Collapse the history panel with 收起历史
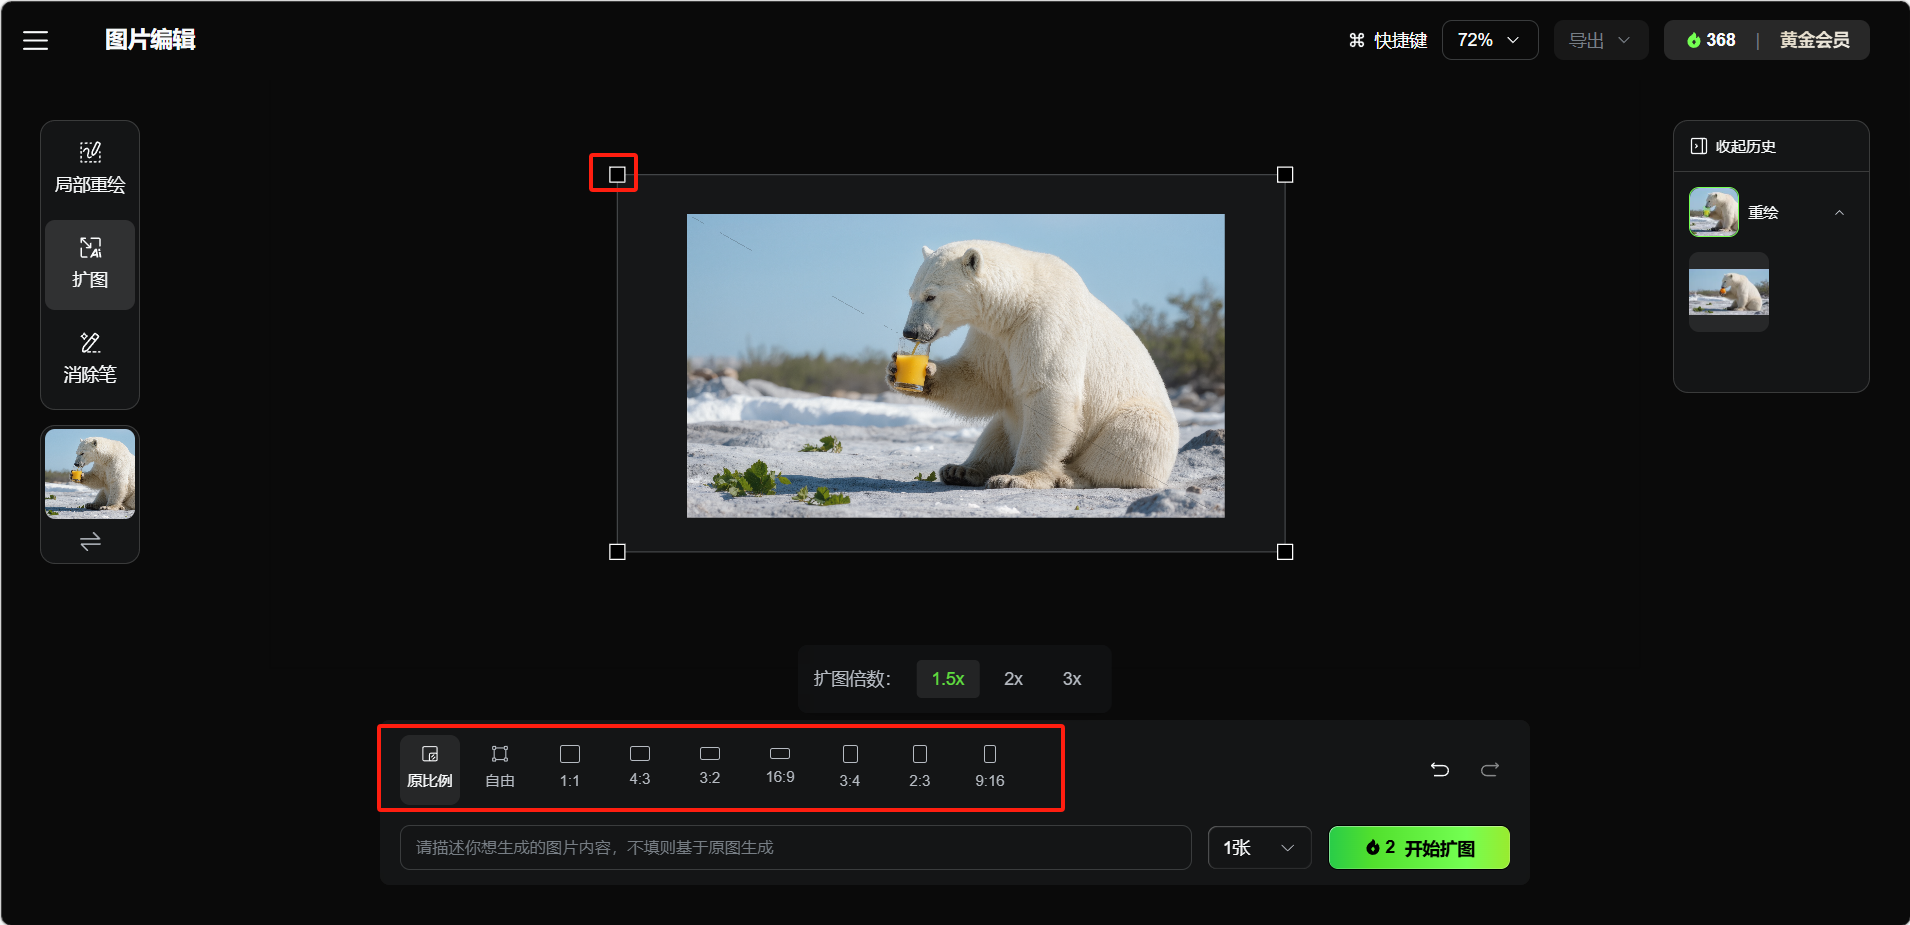Viewport: 1910px width, 925px height. tap(1733, 146)
